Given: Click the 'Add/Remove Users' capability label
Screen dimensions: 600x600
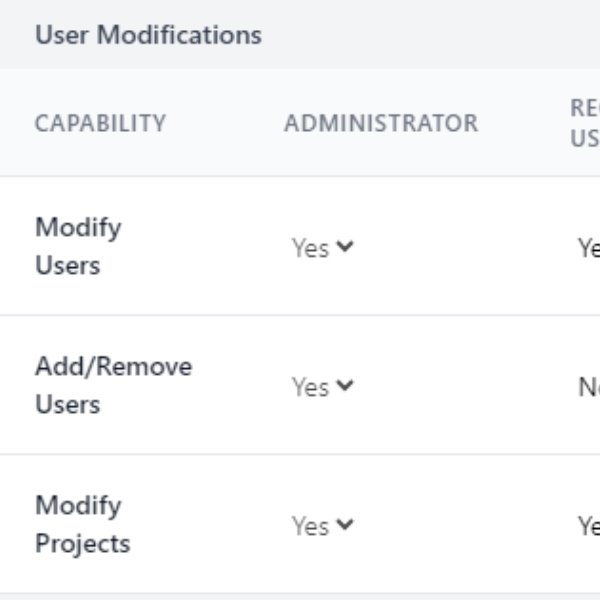Looking at the screenshot, I should coord(113,385).
